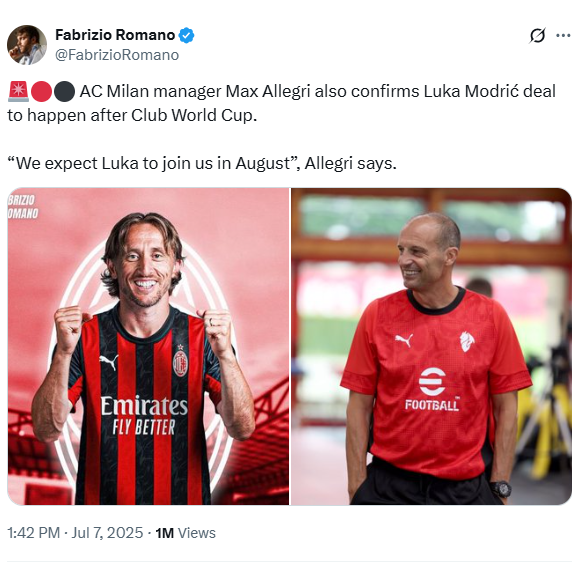Click the tweet text mentioning Luka Modrić
572x563 pixels.
(282, 103)
